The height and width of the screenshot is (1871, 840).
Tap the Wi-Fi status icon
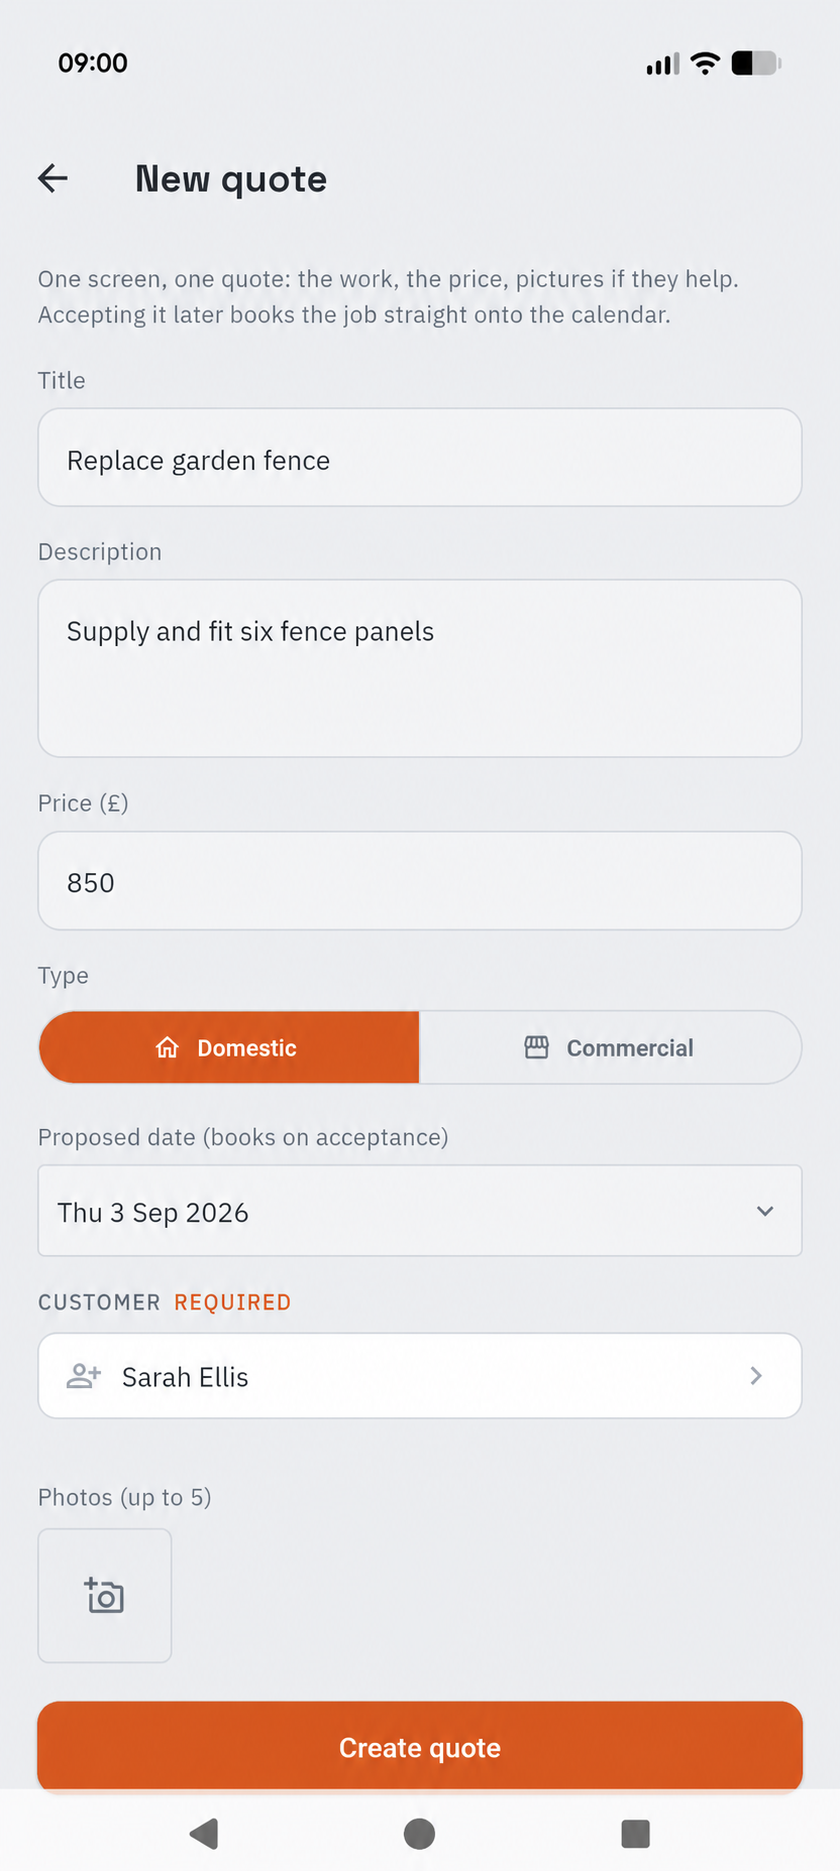(705, 63)
